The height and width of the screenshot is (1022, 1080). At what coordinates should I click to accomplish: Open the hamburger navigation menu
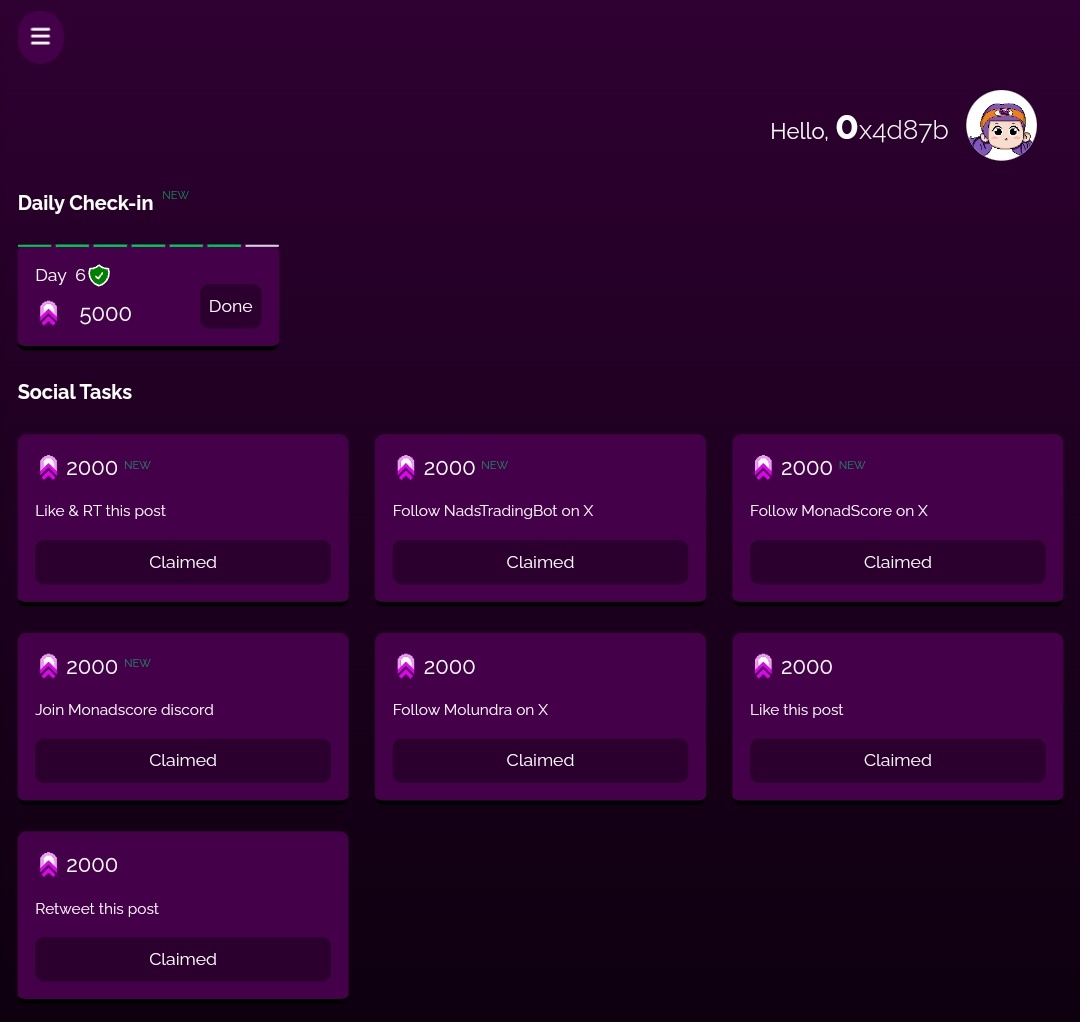coord(40,36)
